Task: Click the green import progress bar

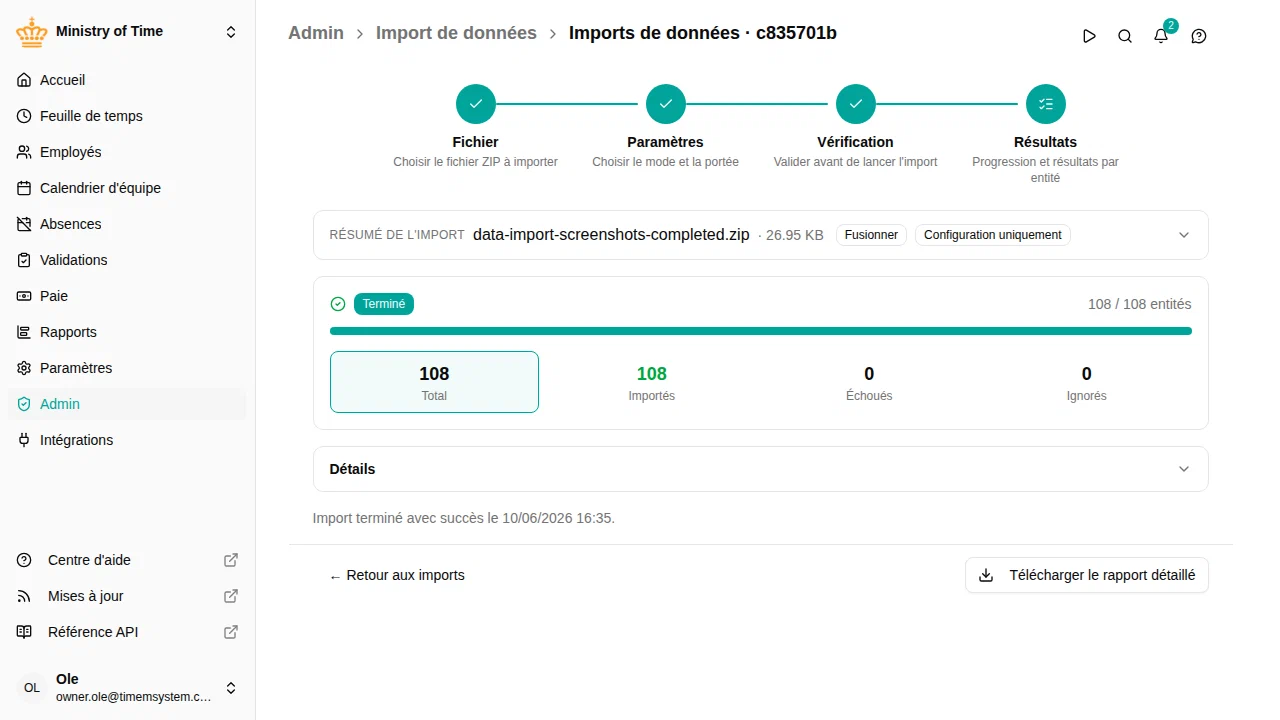Action: tap(761, 331)
